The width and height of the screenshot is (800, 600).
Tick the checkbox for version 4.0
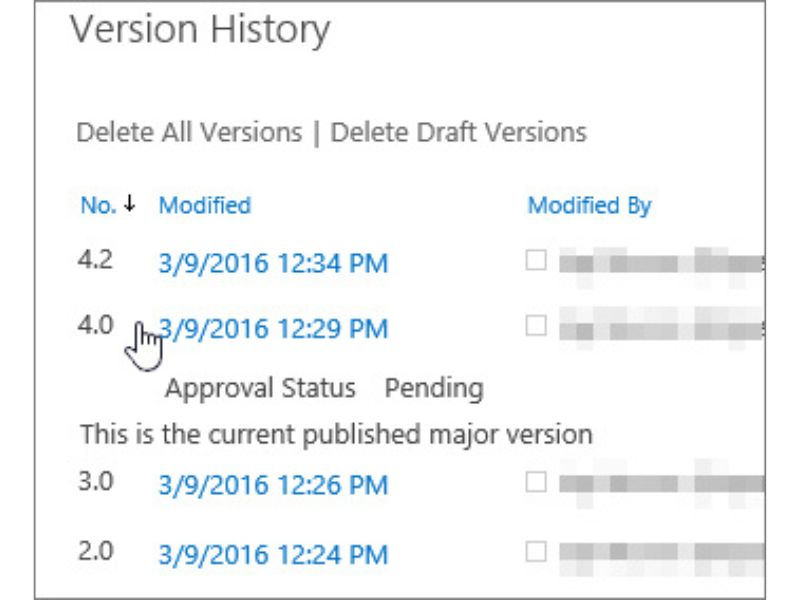(x=537, y=325)
